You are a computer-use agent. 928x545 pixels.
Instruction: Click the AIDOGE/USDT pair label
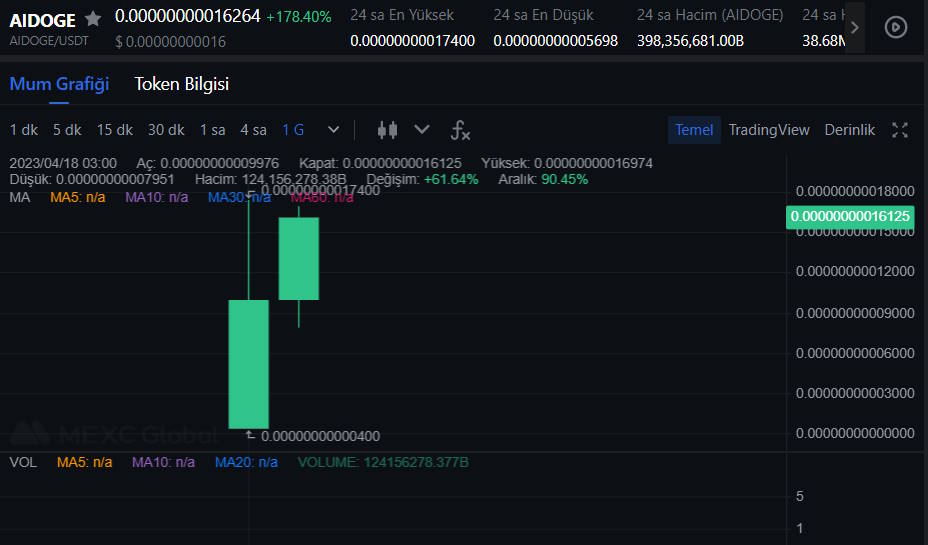click(49, 41)
